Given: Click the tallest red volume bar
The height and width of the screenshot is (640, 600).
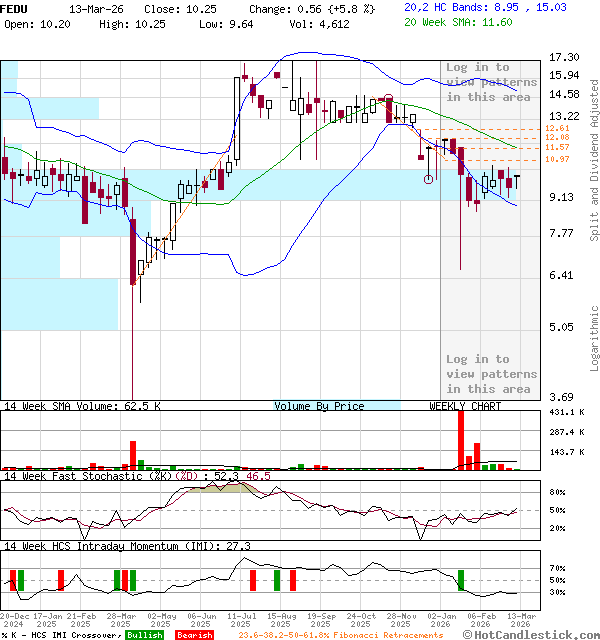Looking at the screenshot, I should tap(460, 440).
